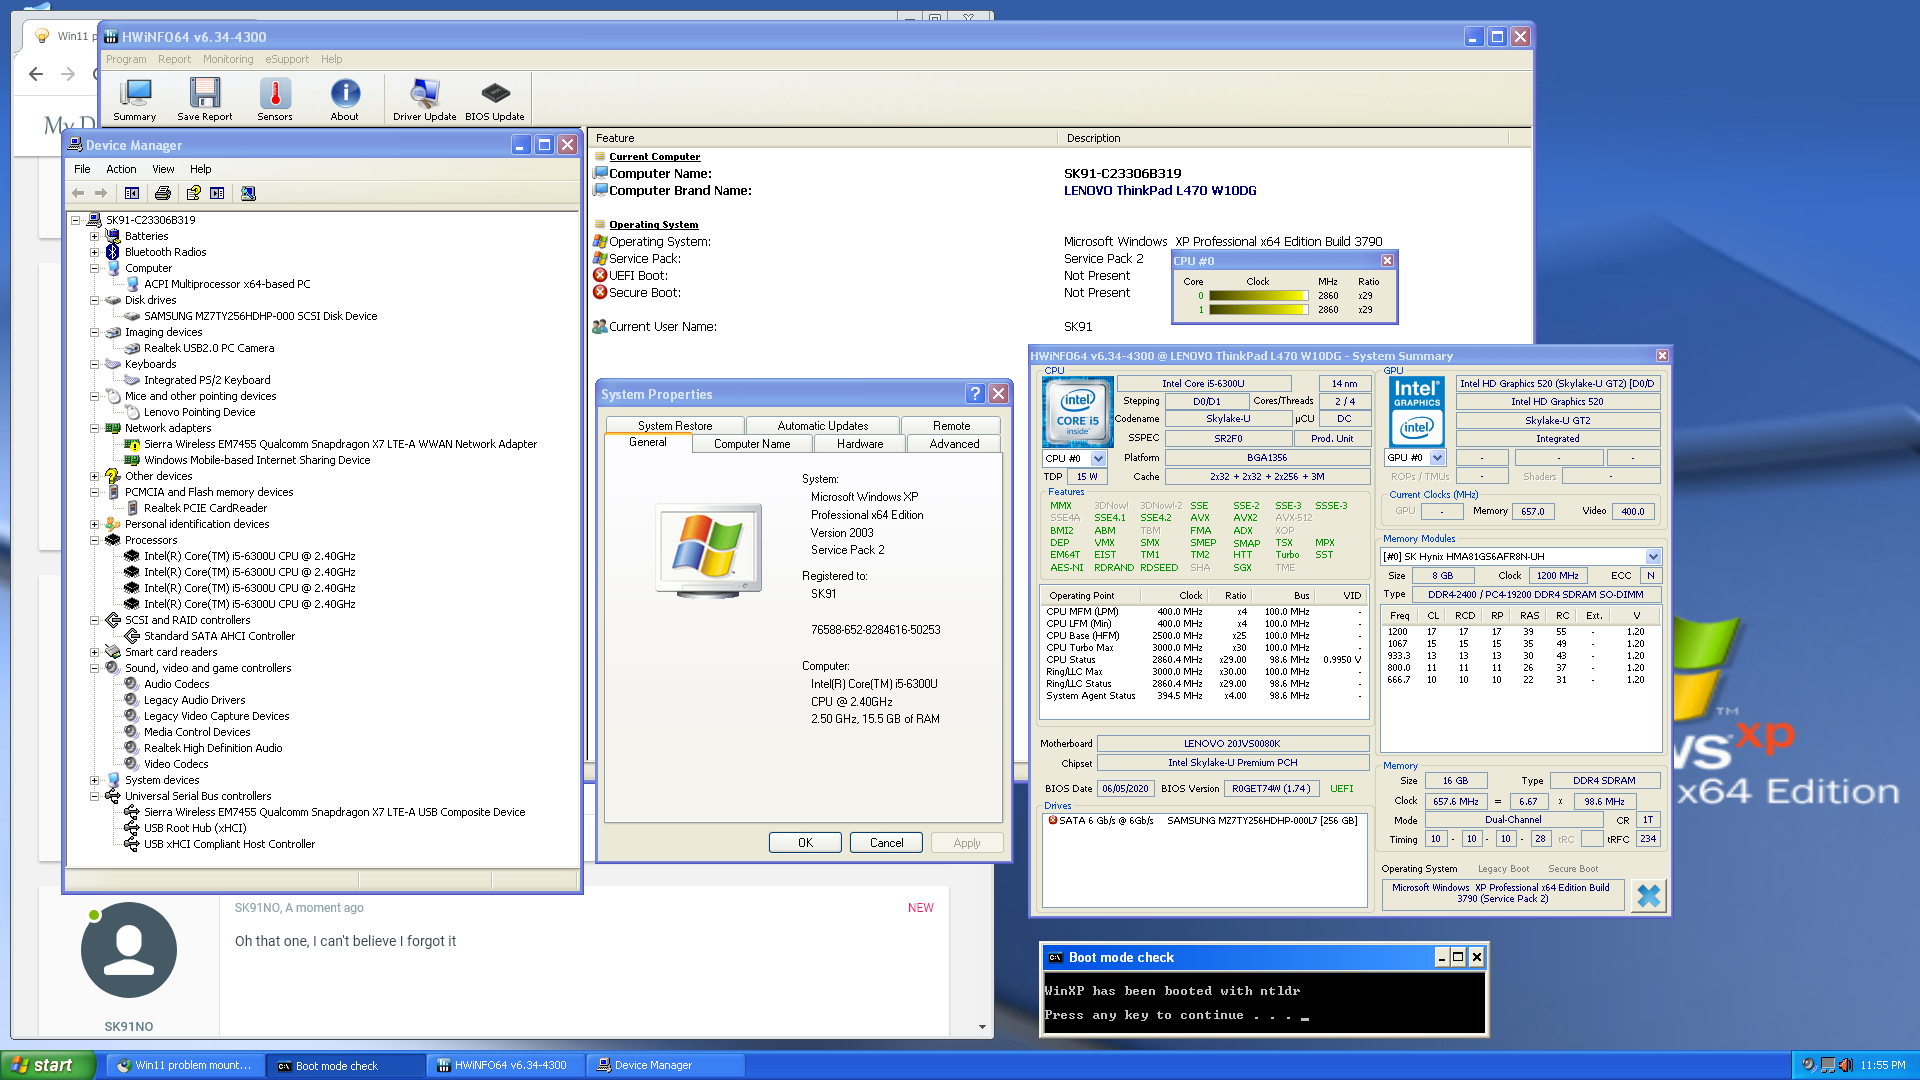Image resolution: width=1920 pixels, height=1080 pixels.
Task: Scan for hardware changes in Device Manager toolbar
Action: [248, 193]
